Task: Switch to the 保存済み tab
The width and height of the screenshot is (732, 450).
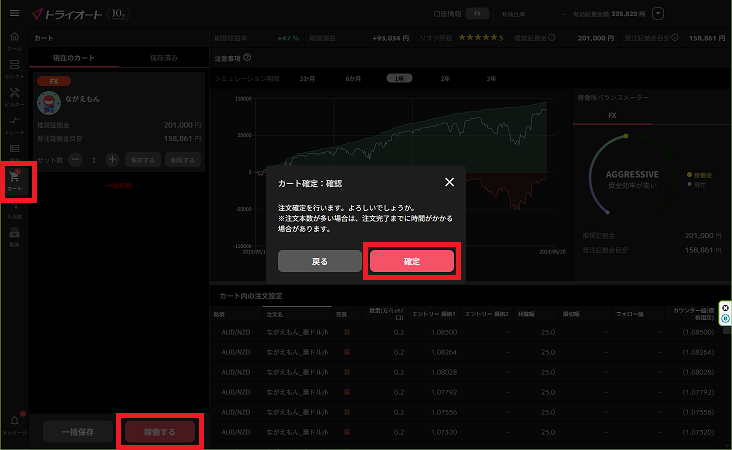Action: [163, 58]
